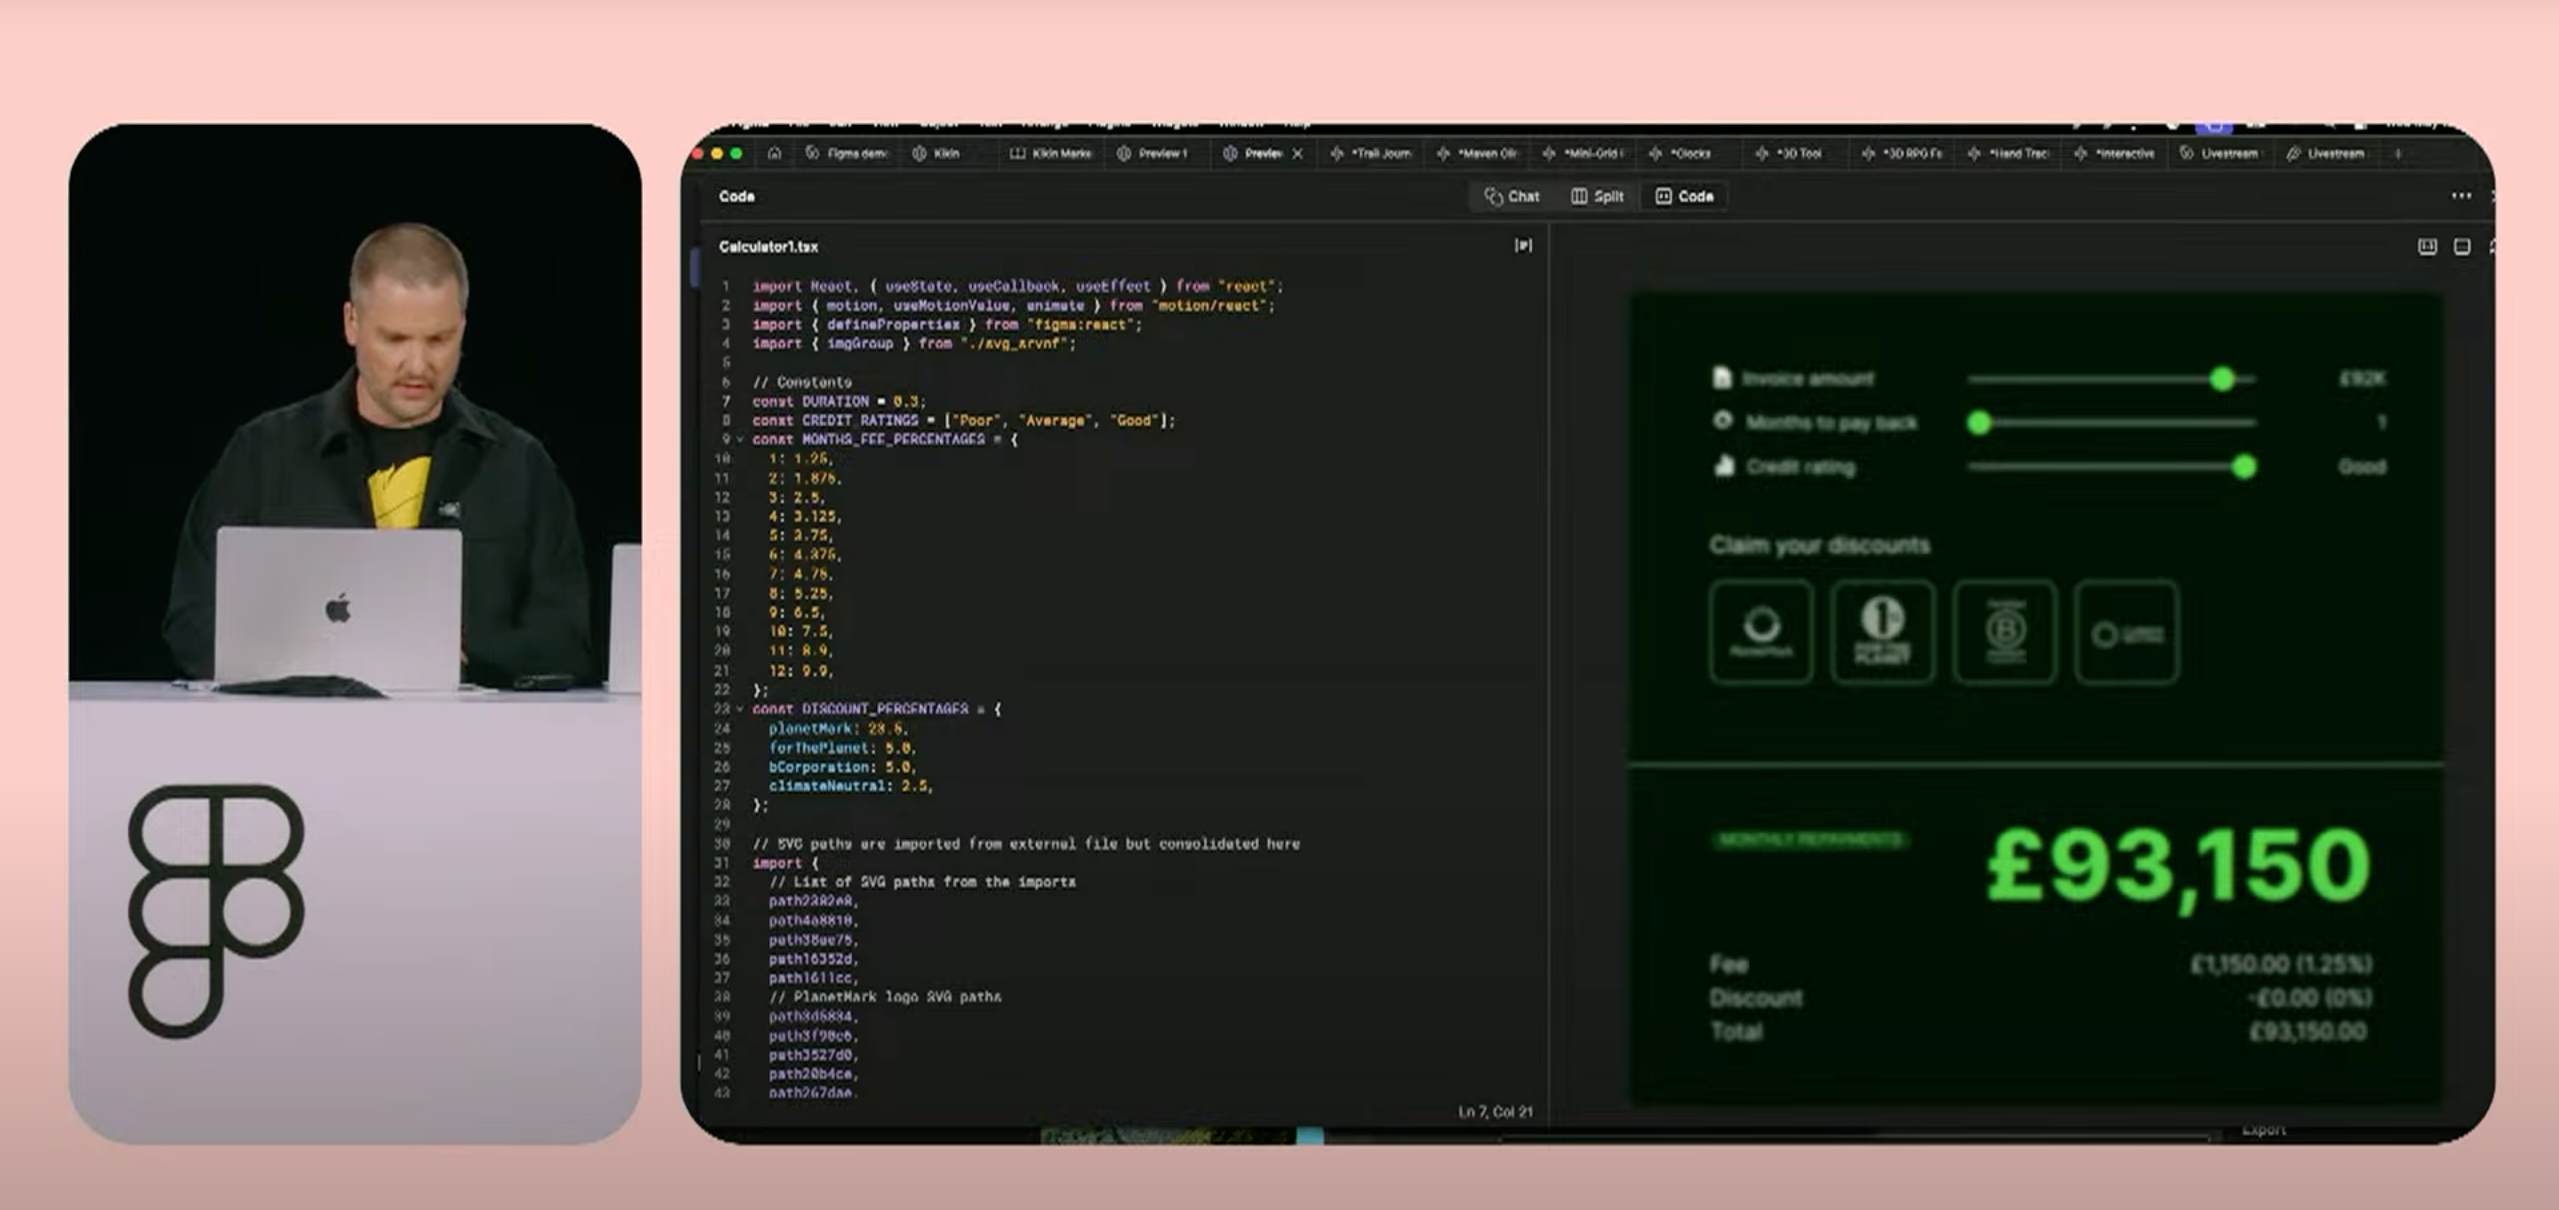Click the home icon in tab bar
Image resolution: width=2559 pixels, height=1210 pixels.
774,153
